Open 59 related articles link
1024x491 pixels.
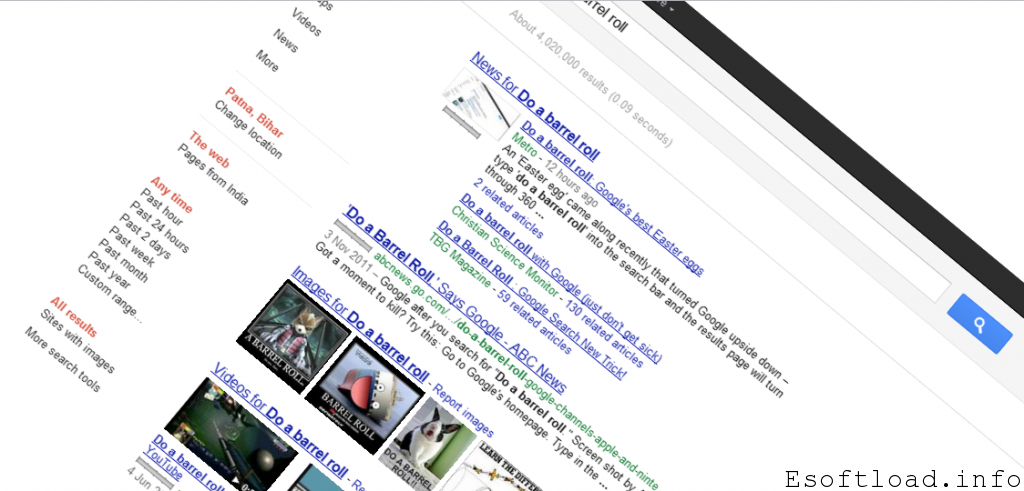[x=532, y=322]
